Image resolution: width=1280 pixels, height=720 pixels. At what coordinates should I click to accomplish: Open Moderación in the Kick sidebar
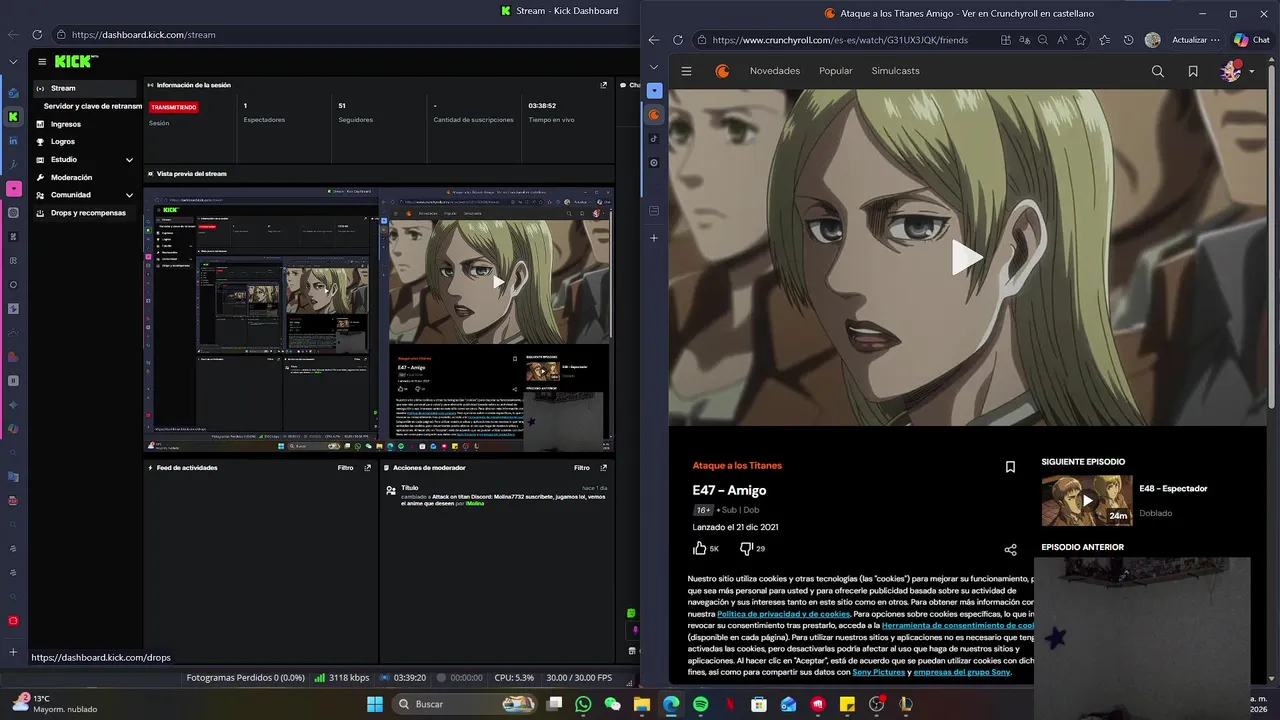[71, 177]
